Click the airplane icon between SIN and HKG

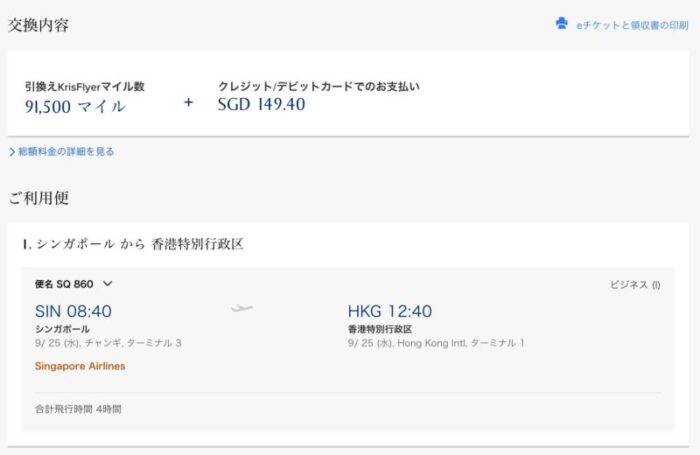(x=242, y=308)
